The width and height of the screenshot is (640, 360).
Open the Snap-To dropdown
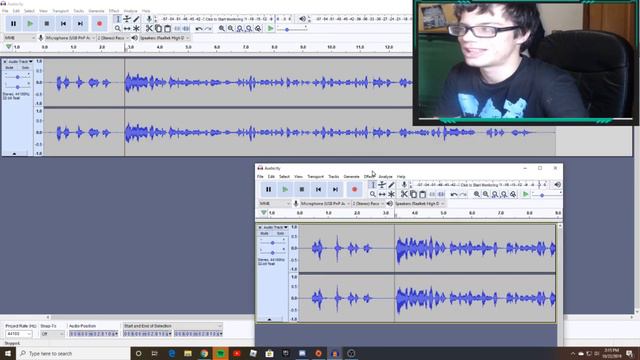point(53,334)
